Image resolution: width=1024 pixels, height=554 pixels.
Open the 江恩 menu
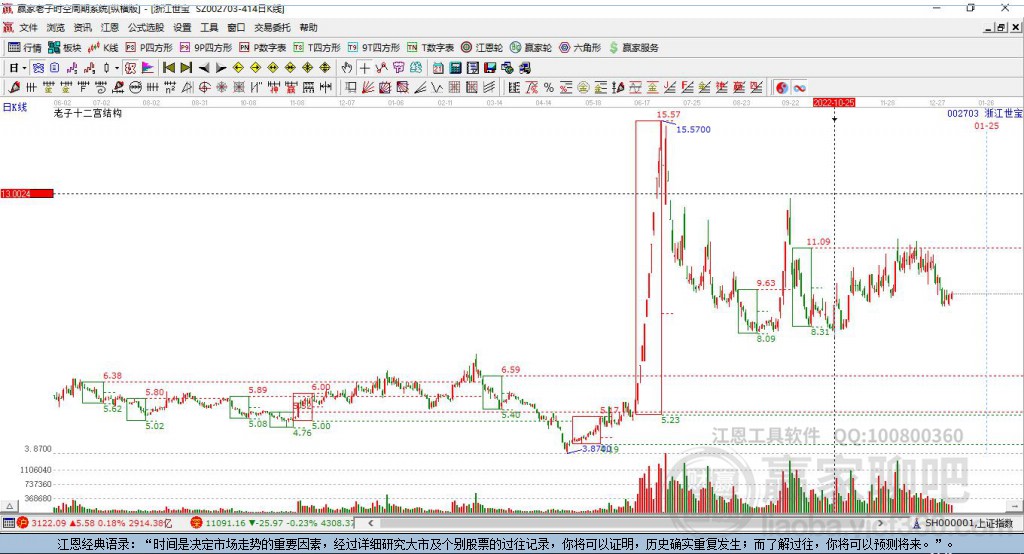click(x=110, y=27)
